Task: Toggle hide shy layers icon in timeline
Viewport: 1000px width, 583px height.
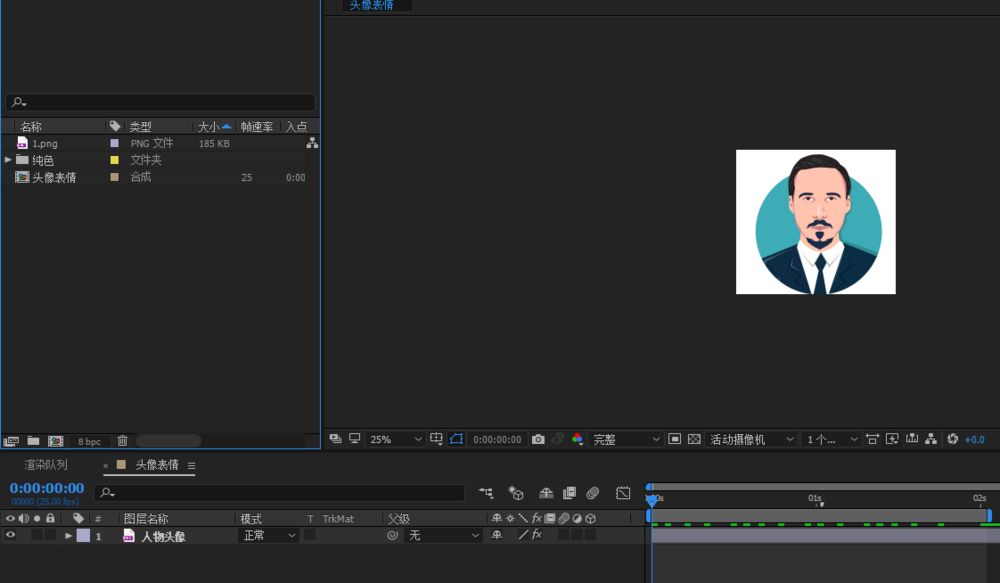Action: pyautogui.click(x=546, y=492)
